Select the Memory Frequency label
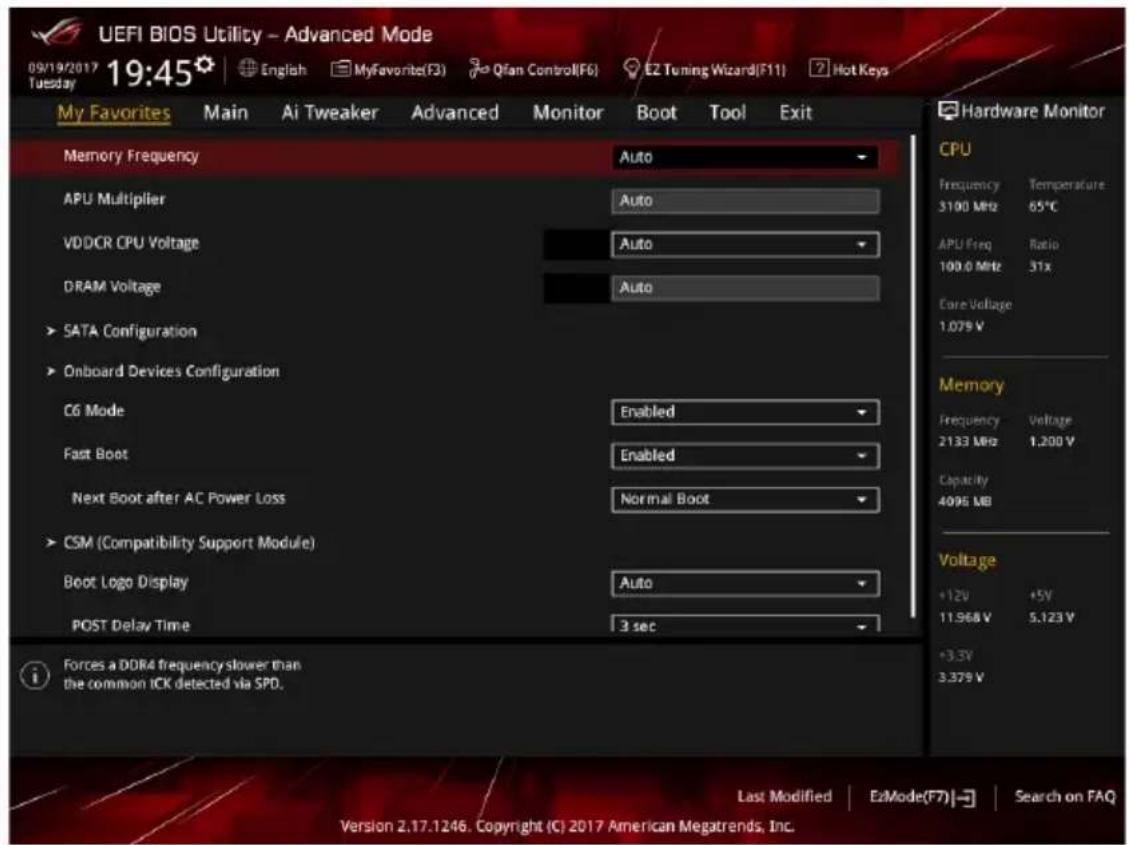 (131, 156)
